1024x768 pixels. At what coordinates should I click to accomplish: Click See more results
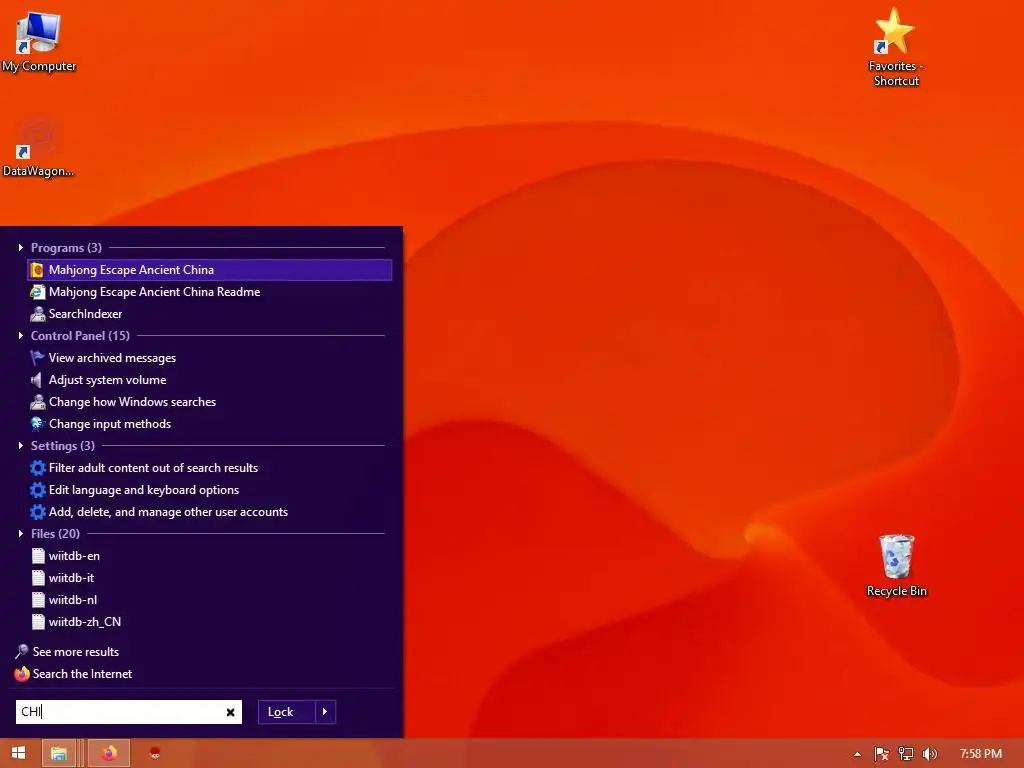67,652
